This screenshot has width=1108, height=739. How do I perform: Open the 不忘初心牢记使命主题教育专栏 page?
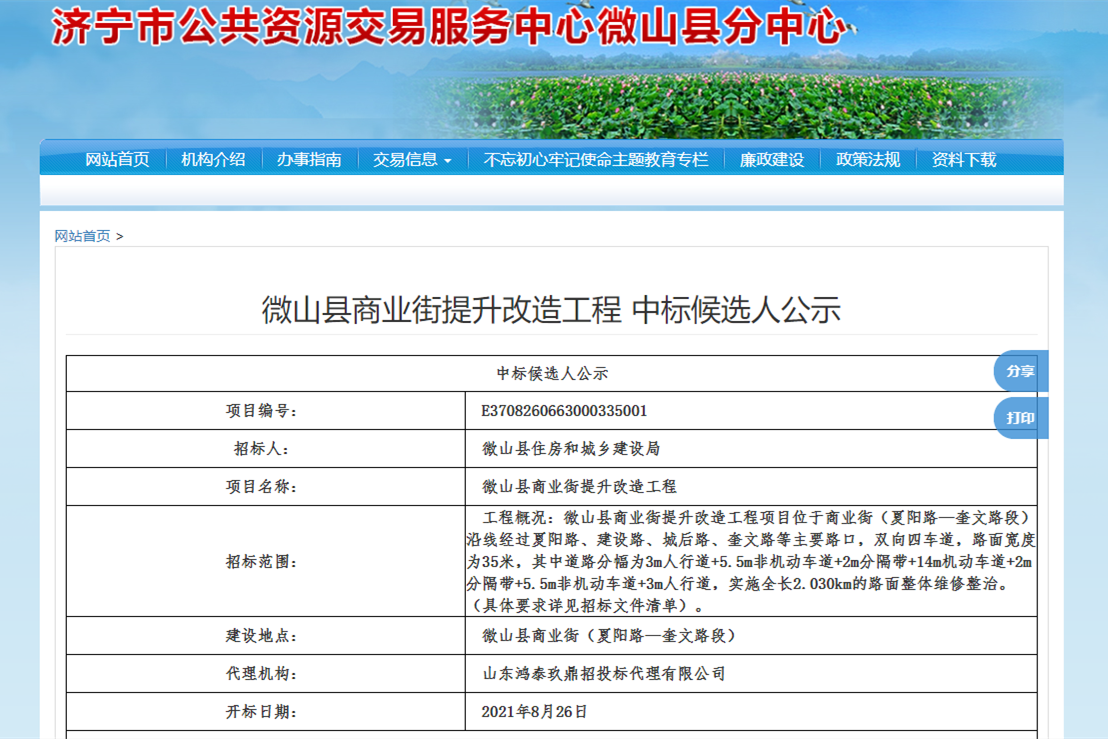[x=595, y=160]
